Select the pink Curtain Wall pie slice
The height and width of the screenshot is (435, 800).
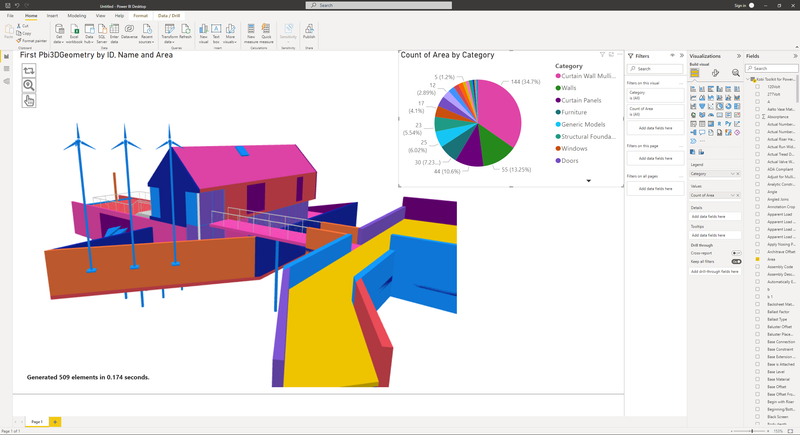pyautogui.click(x=499, y=115)
